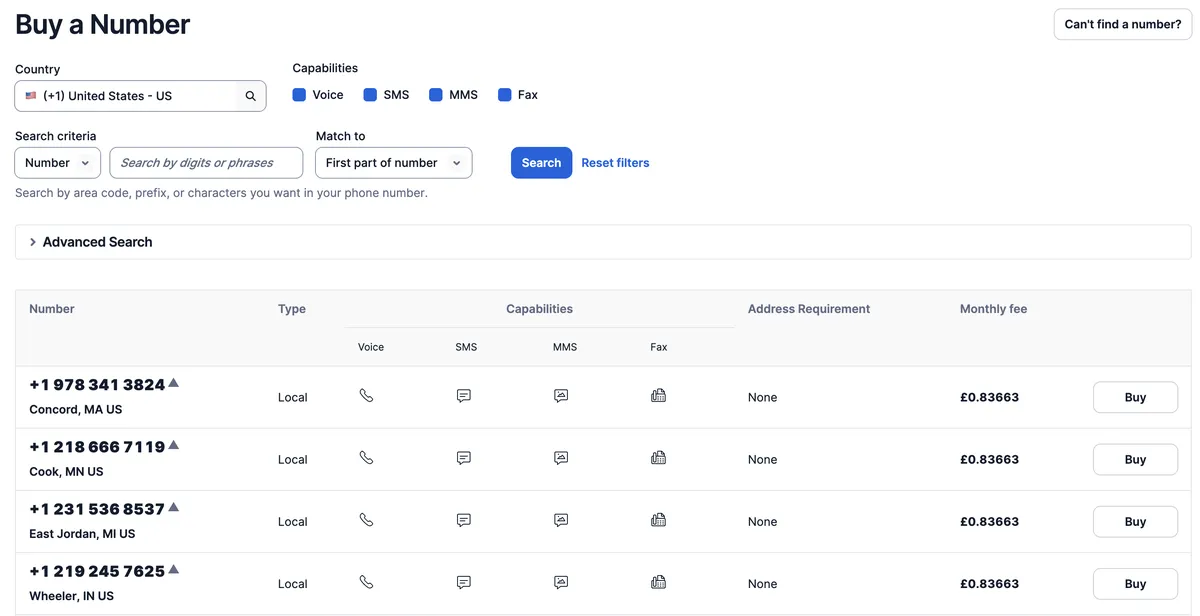Viewport: 1200px width, 616px height.
Task: Click fax icon for Cook, MN number
Action: click(658, 458)
